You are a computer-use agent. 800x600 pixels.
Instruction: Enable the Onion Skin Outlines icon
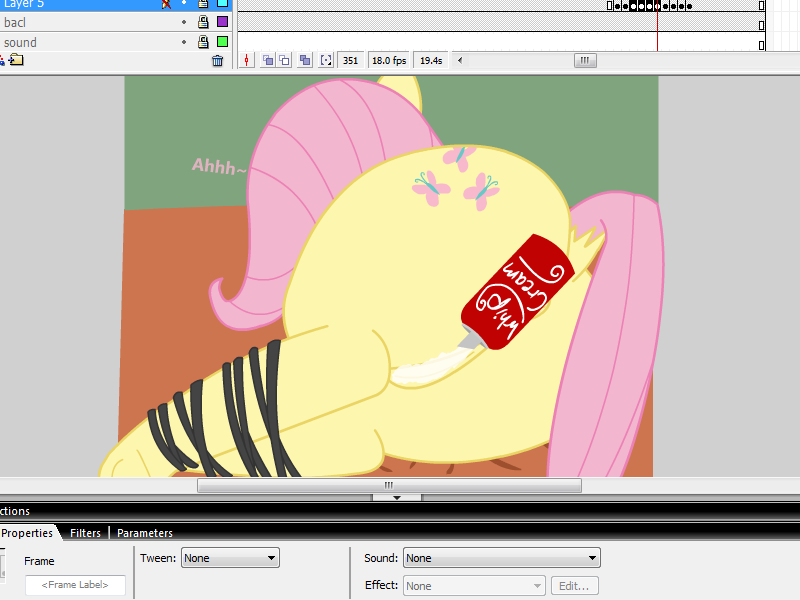point(284,60)
